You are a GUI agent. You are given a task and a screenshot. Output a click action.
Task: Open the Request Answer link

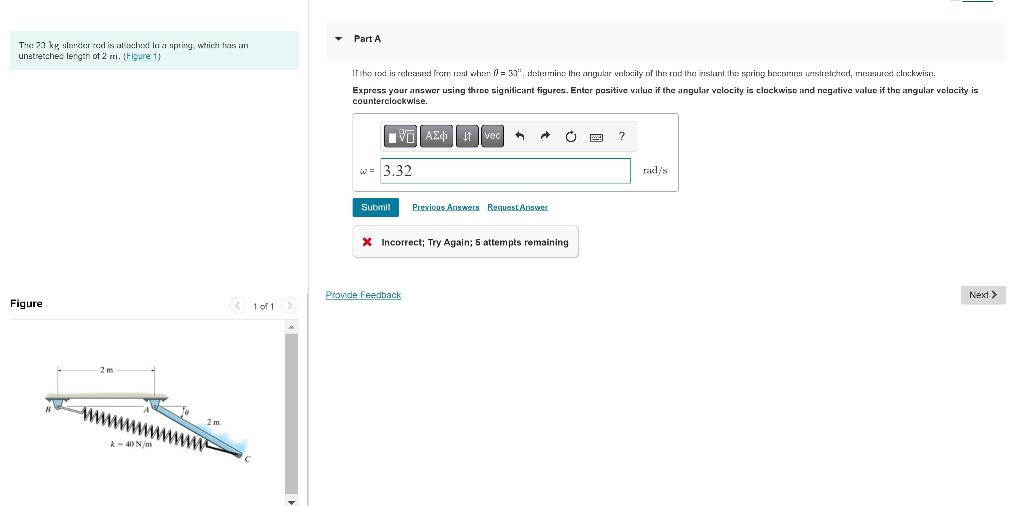517,207
